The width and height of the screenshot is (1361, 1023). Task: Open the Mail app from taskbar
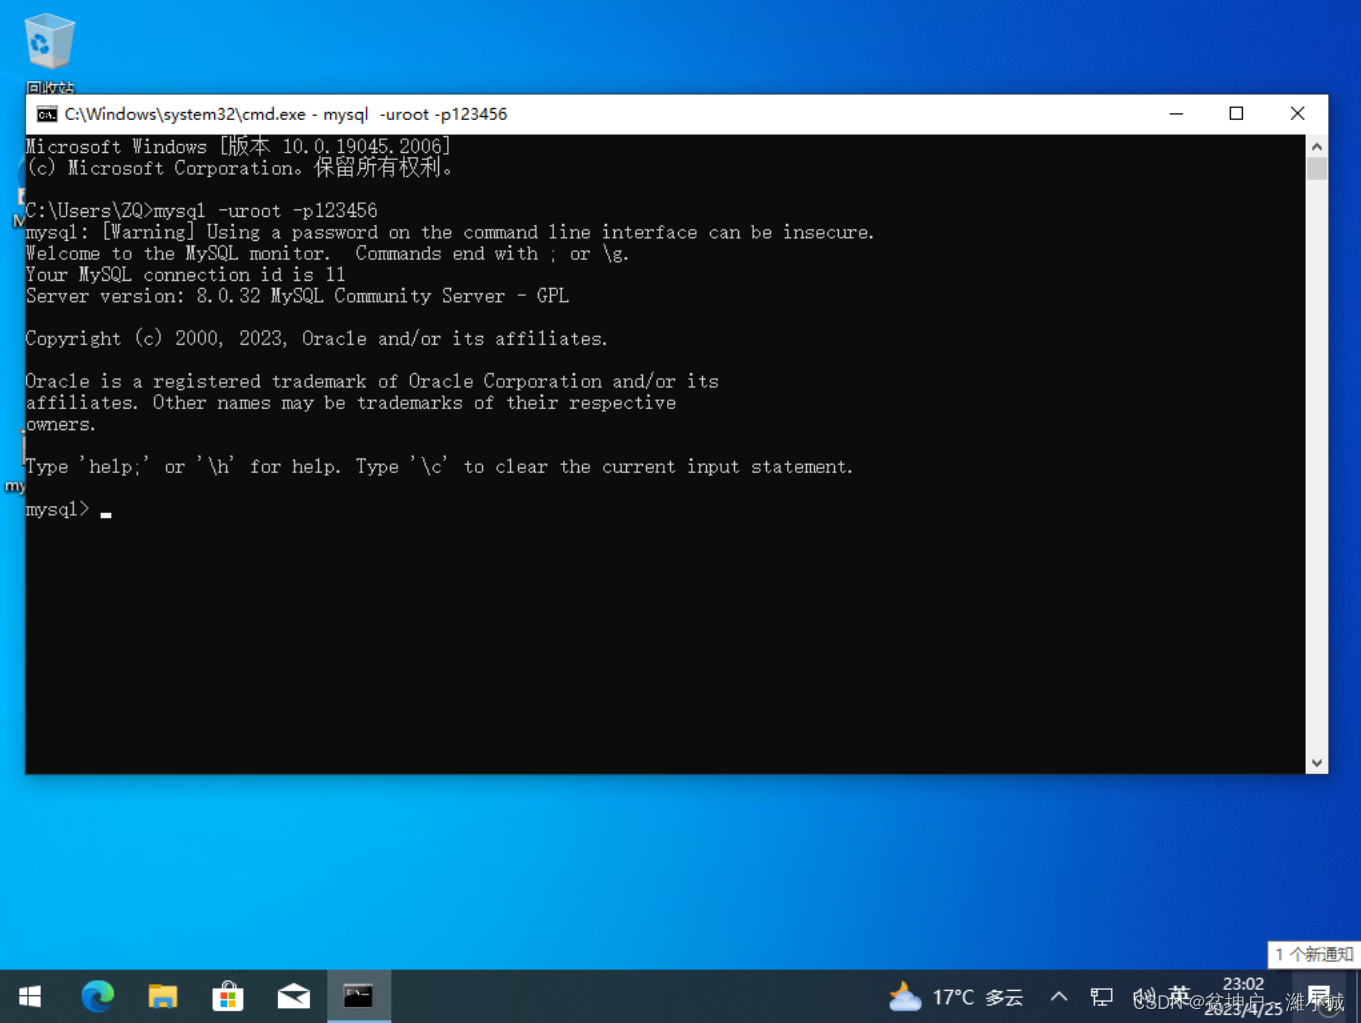pos(293,996)
